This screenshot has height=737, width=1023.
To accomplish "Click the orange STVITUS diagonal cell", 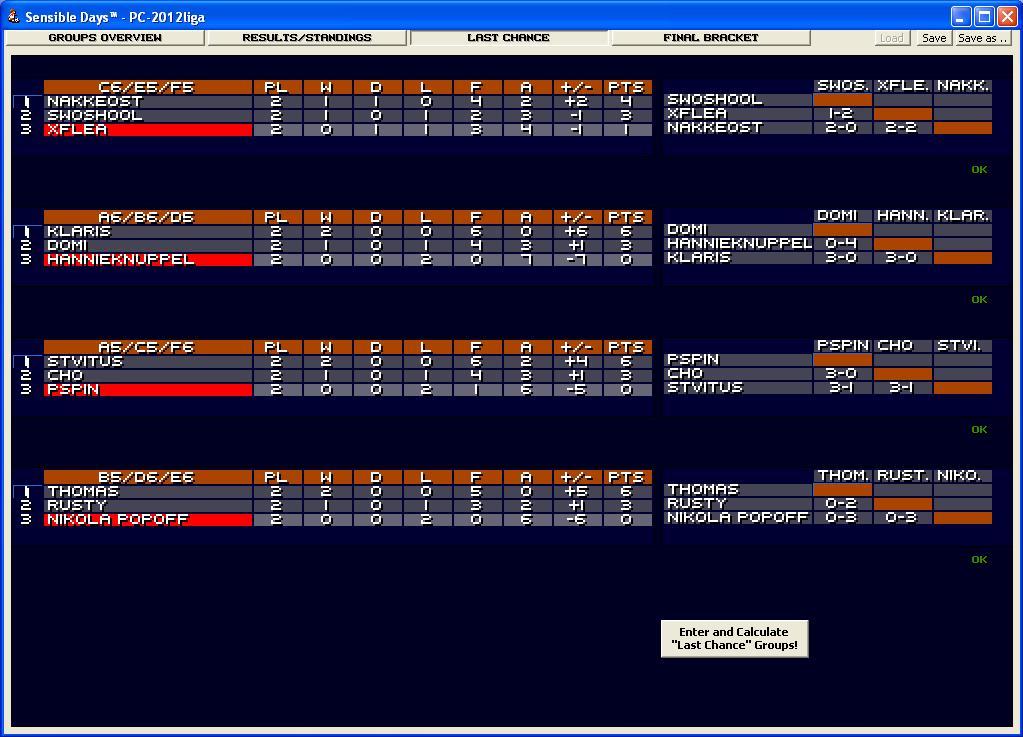I will (962, 388).
